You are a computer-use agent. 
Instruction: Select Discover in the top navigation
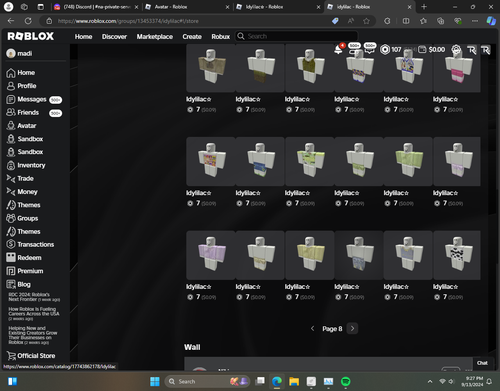point(114,36)
